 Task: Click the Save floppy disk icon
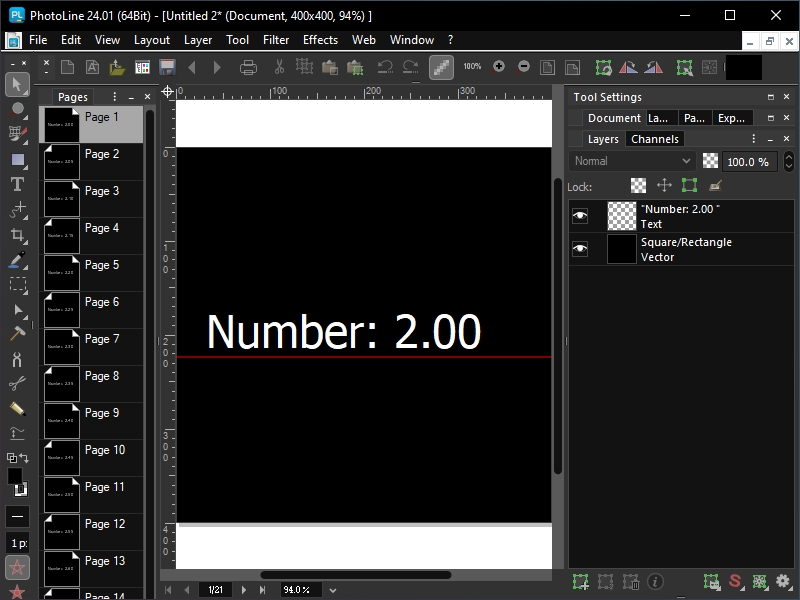point(167,67)
